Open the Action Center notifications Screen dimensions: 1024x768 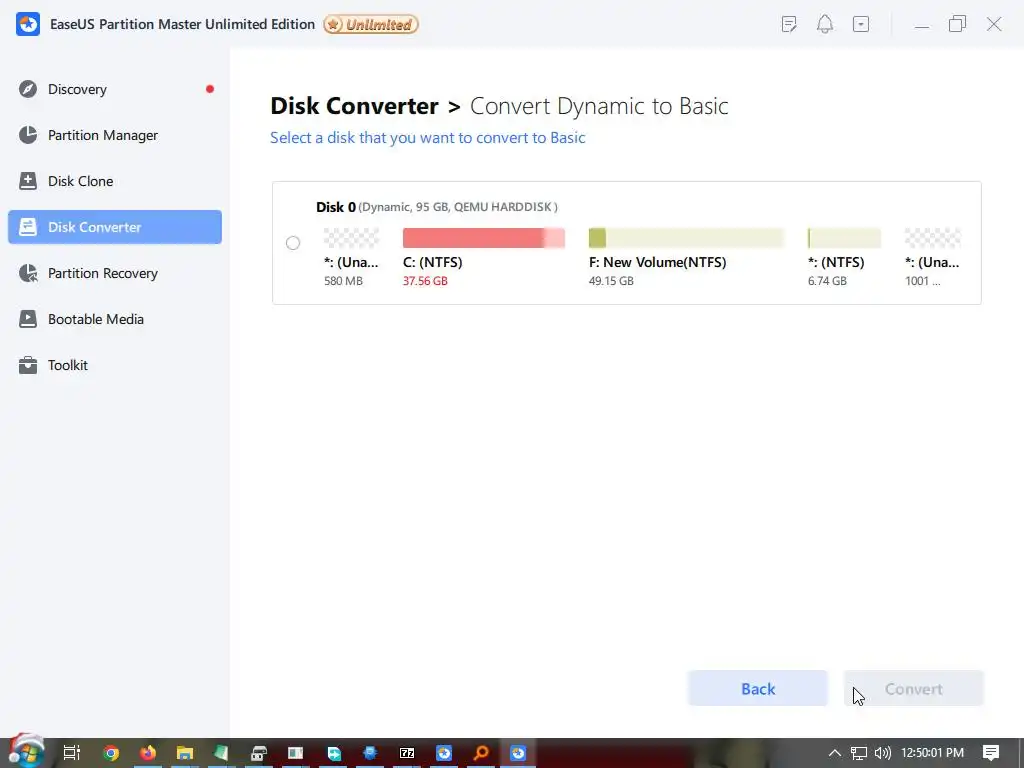coord(991,753)
